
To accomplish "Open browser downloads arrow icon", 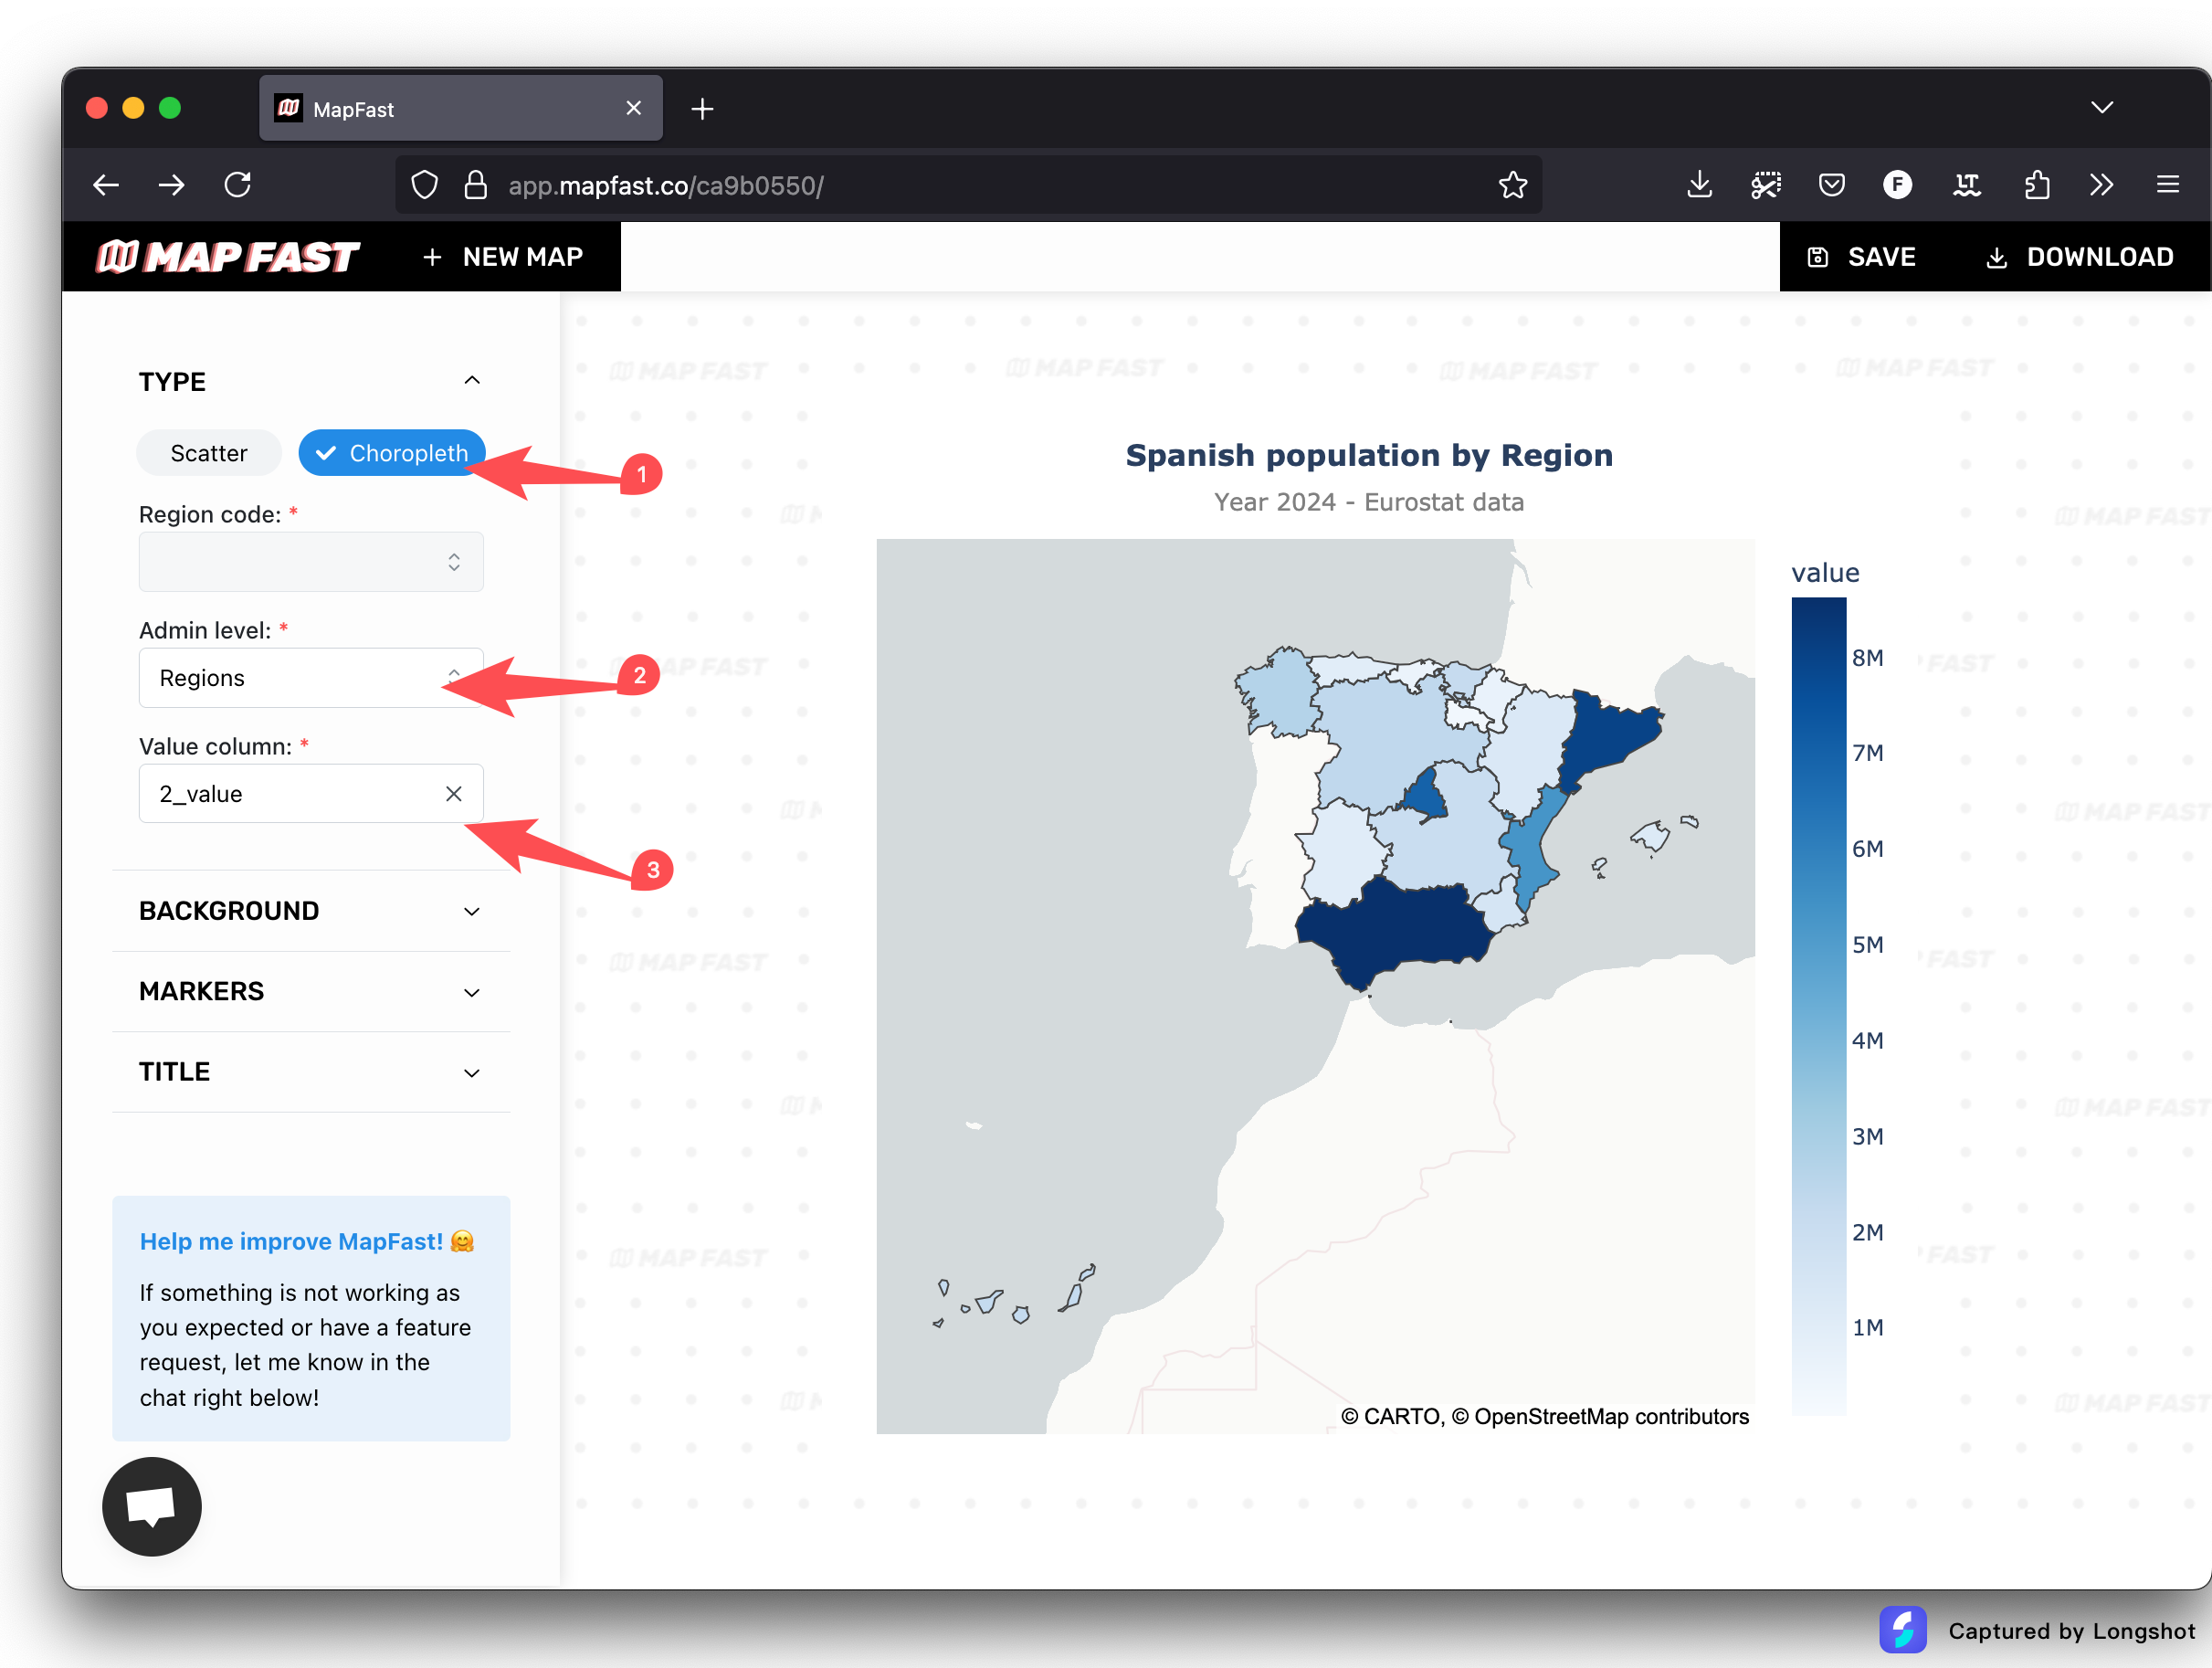I will click(x=1699, y=185).
